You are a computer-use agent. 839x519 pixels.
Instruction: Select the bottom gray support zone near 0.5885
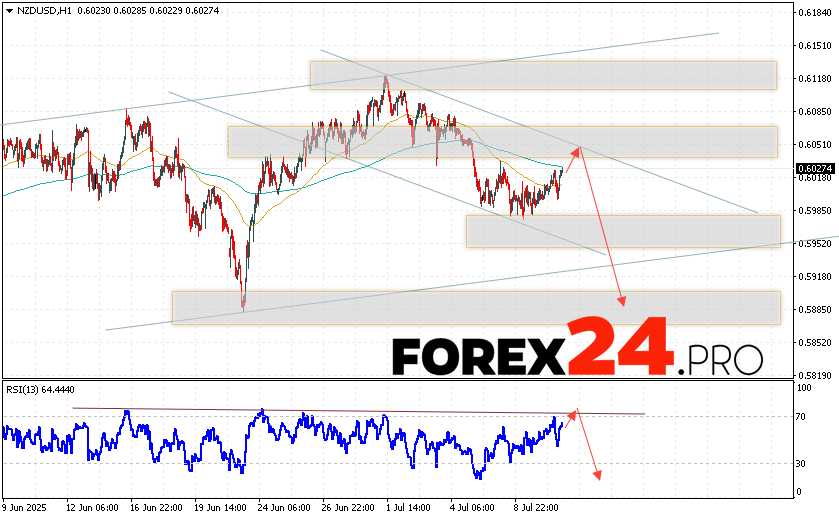(475, 307)
